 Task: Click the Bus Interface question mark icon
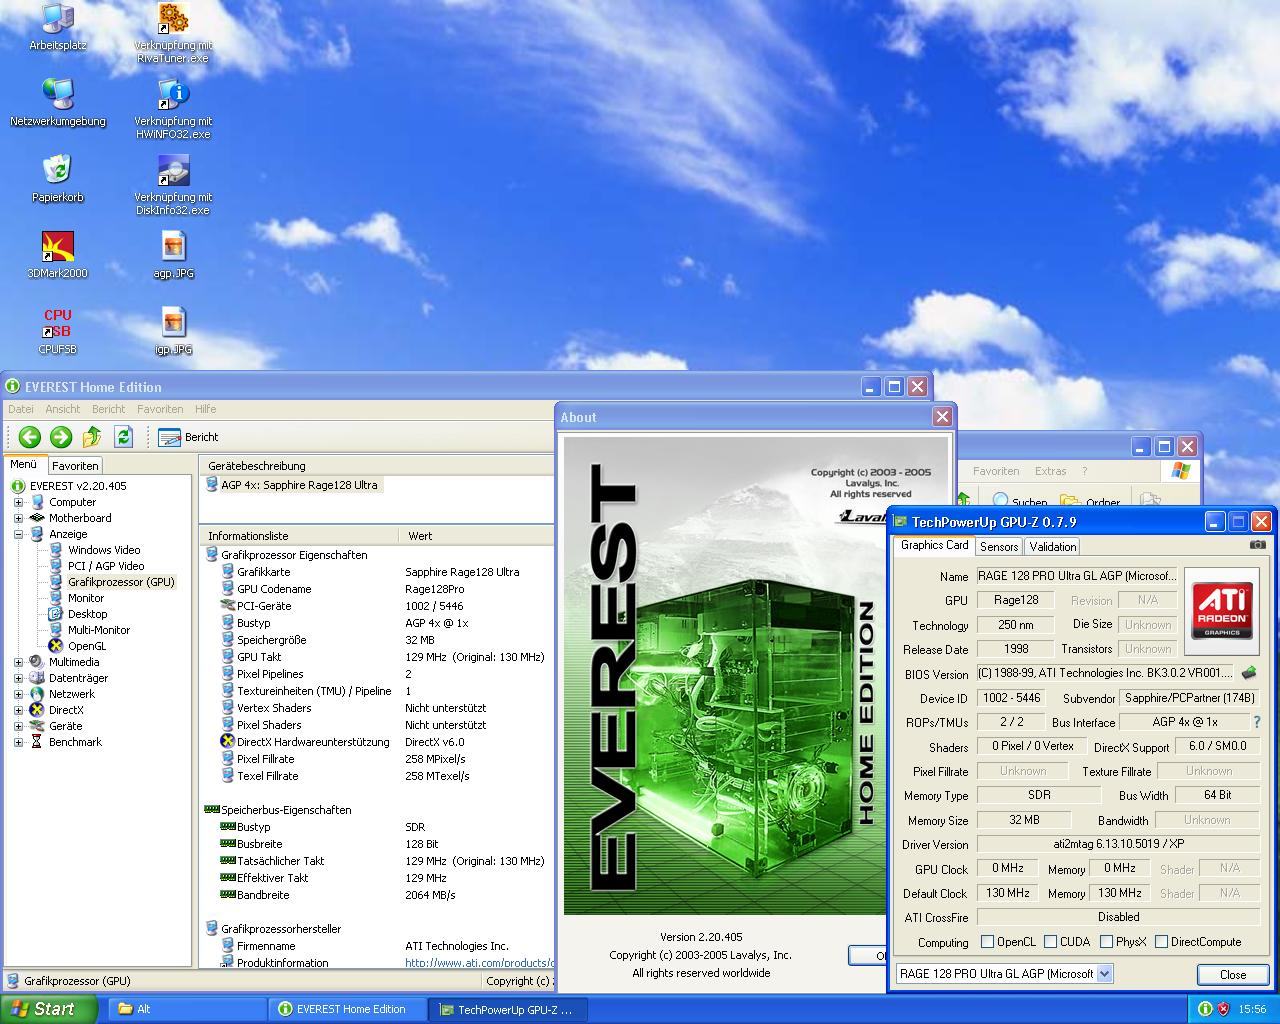pyautogui.click(x=1257, y=722)
